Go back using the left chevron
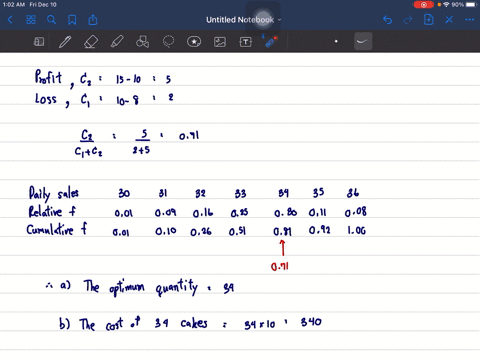Screen dimensions: 480x360 pos(10,20)
